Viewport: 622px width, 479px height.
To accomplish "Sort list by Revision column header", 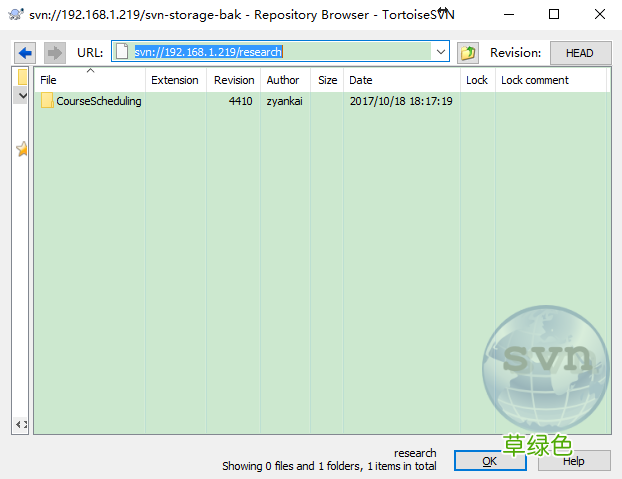I will tap(234, 80).
